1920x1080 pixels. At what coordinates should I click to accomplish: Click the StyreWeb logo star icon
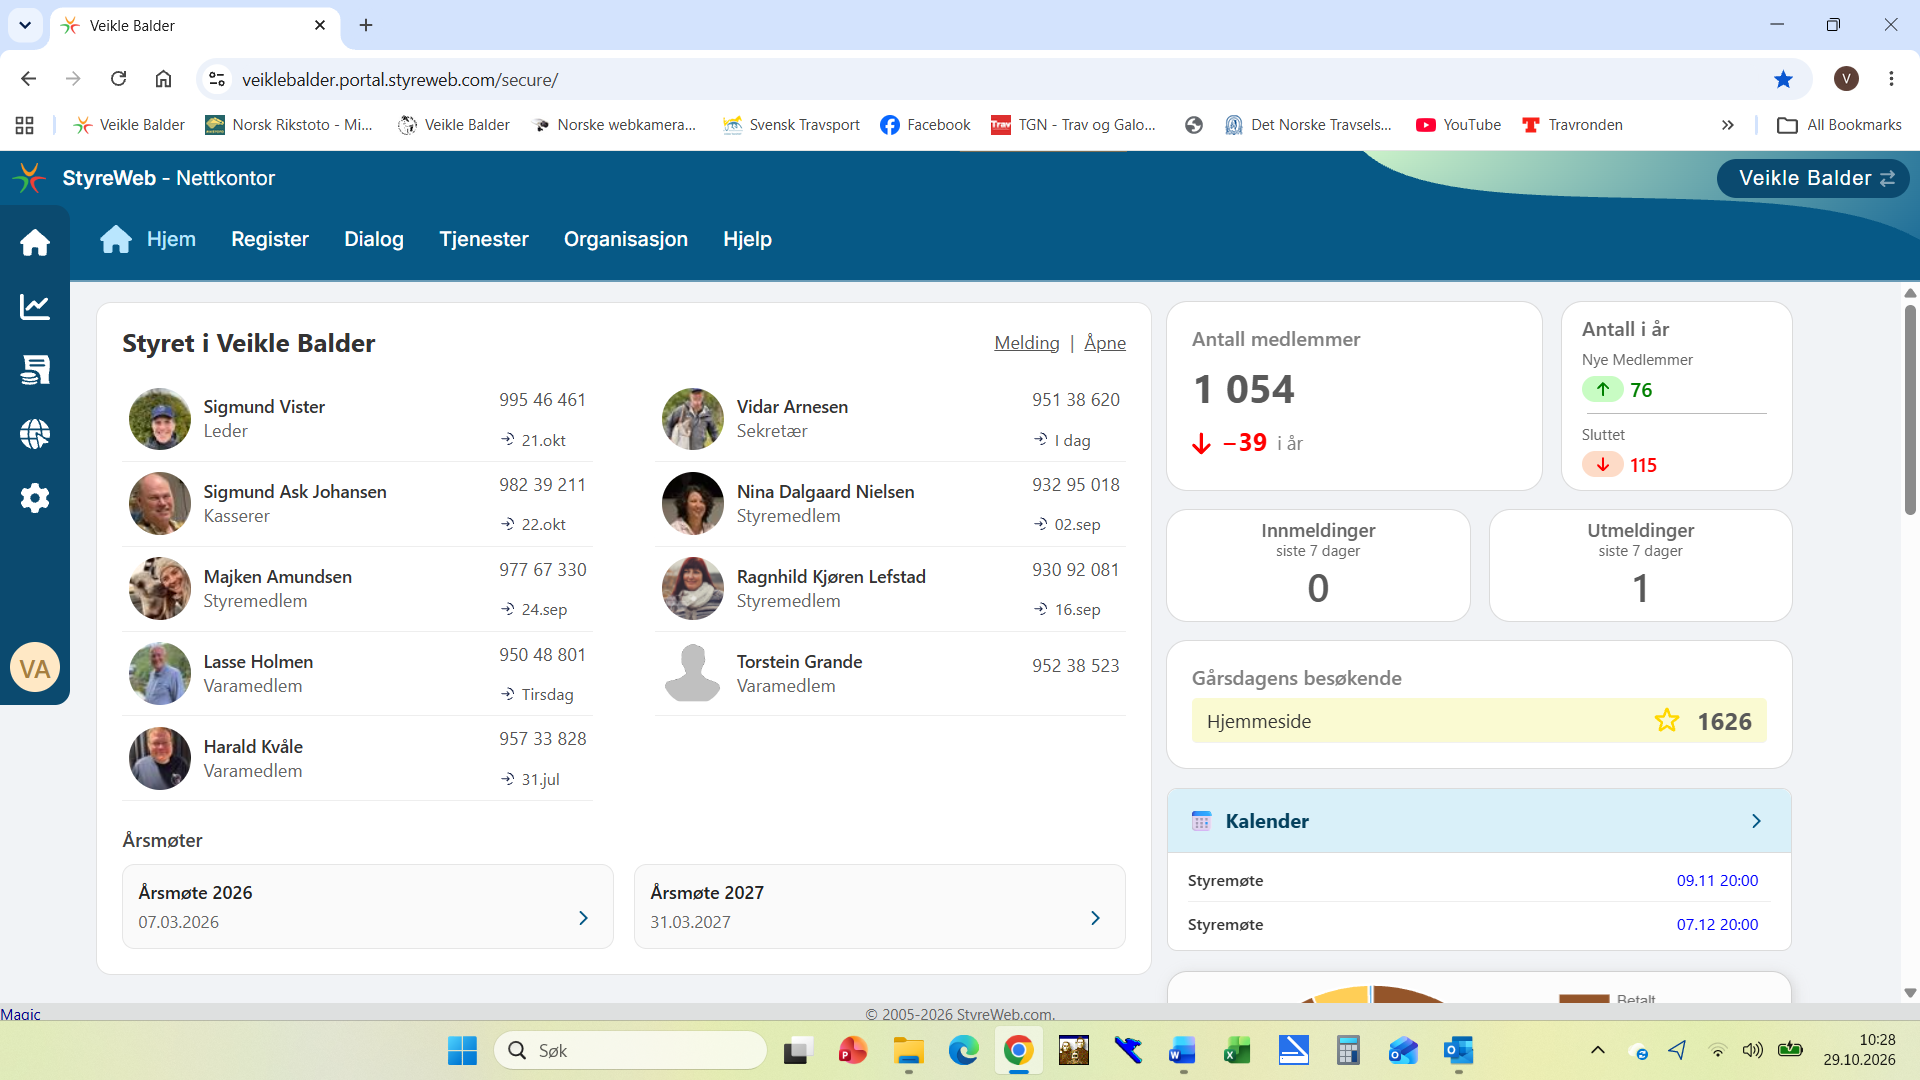[x=29, y=178]
